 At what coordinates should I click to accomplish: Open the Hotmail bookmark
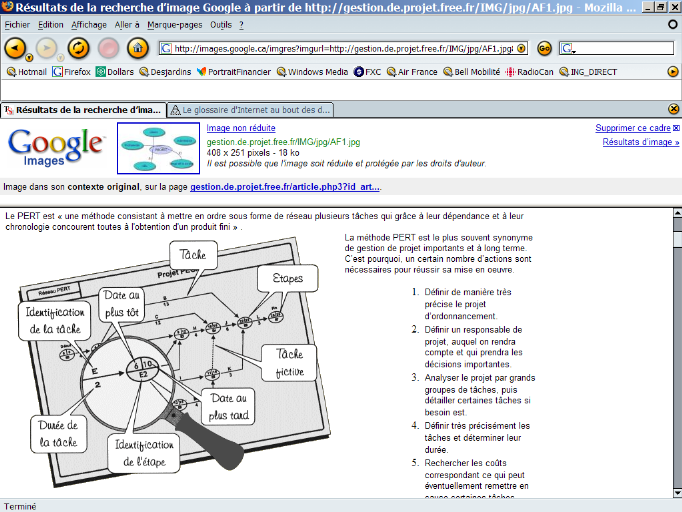26,72
